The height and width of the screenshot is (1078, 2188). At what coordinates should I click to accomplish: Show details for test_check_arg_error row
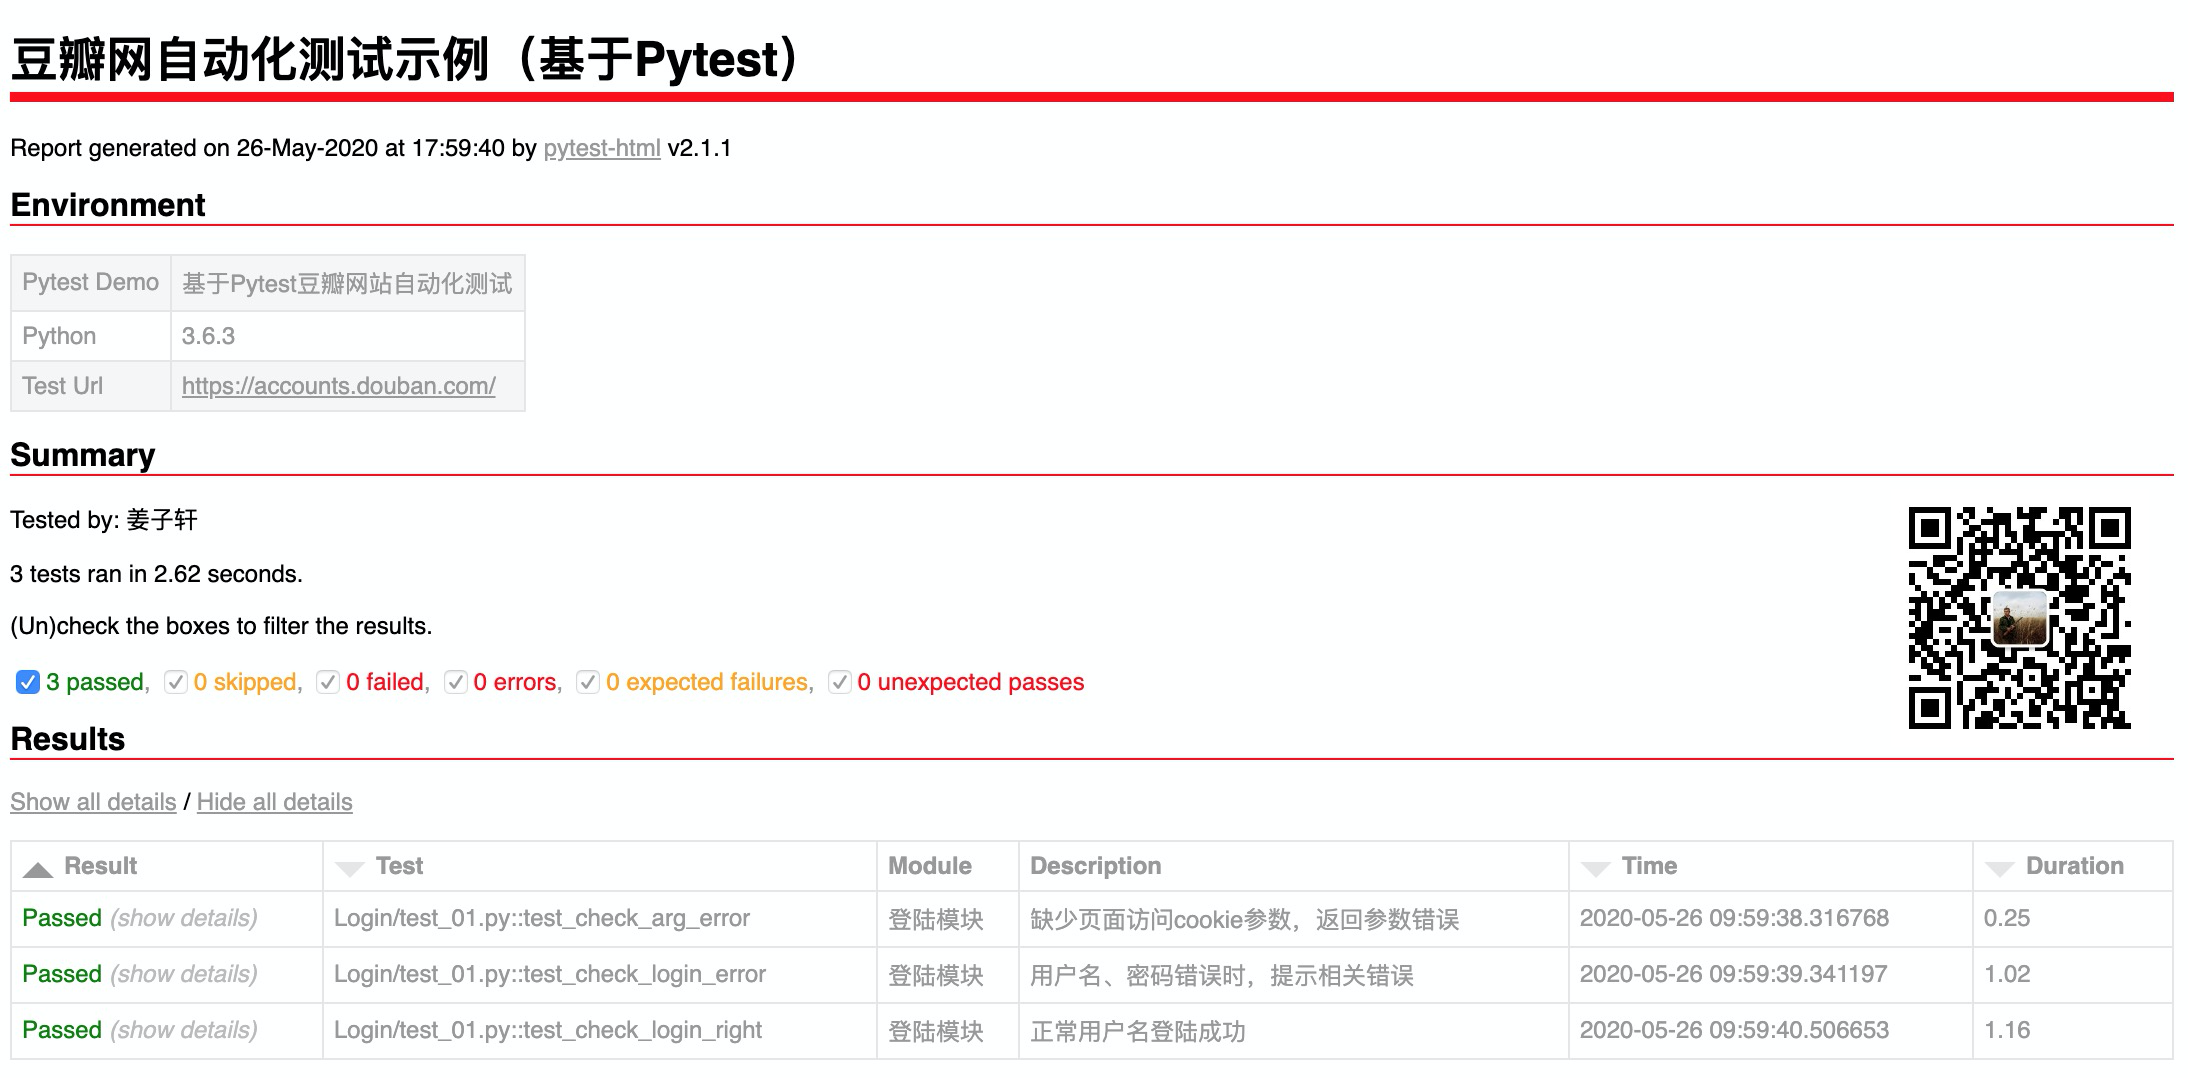(x=184, y=918)
